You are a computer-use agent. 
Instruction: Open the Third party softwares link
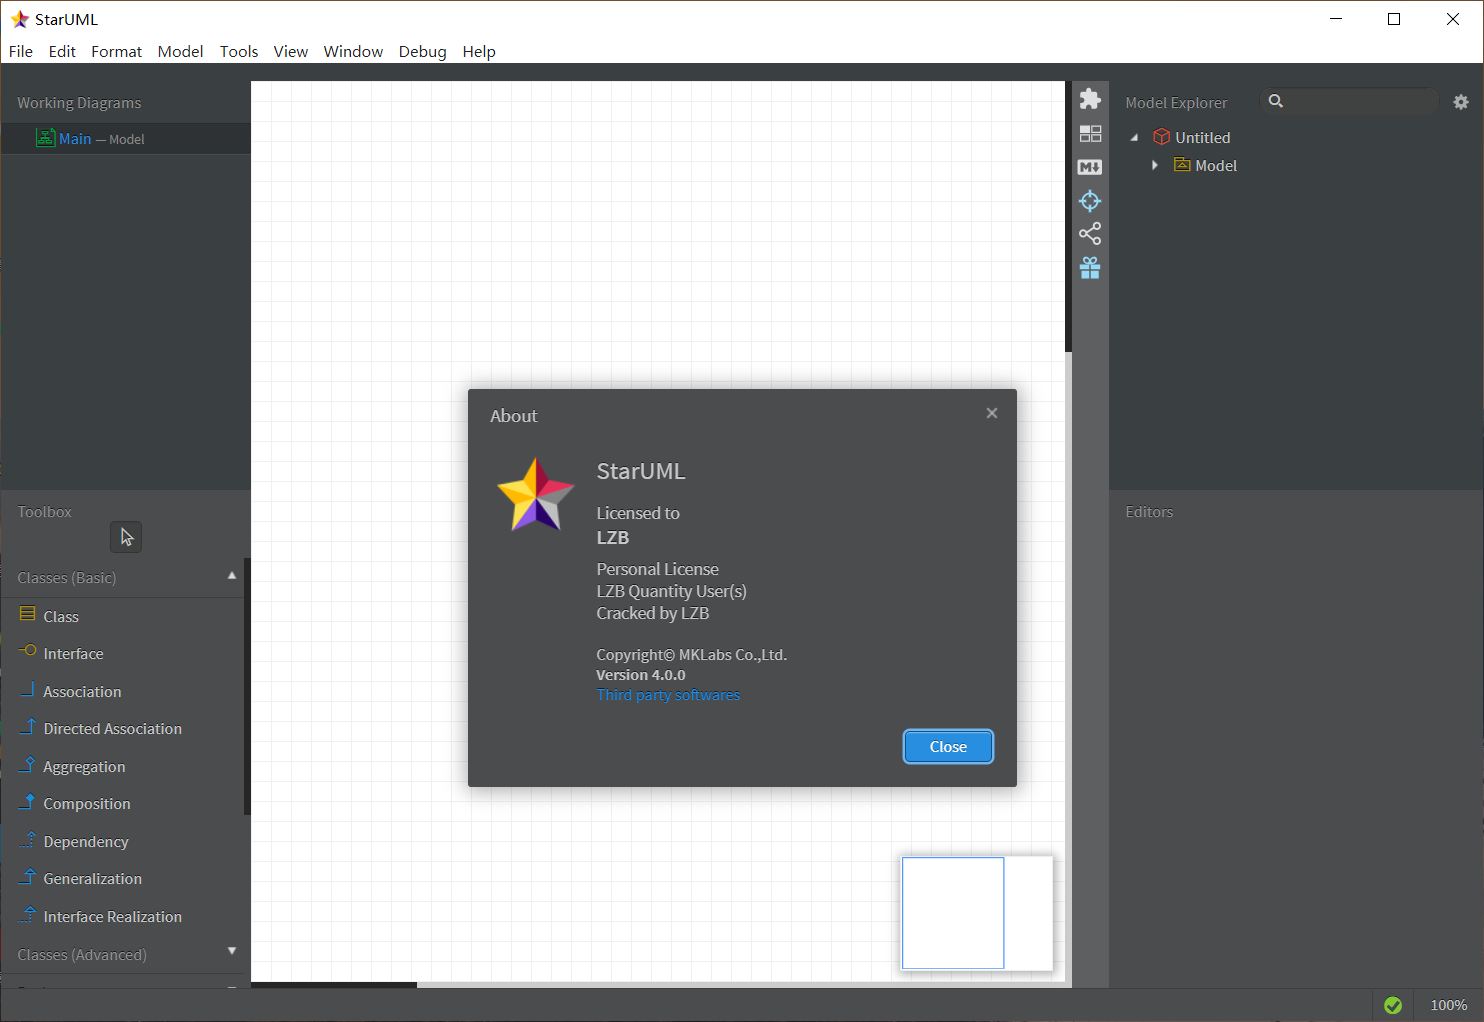pos(668,695)
